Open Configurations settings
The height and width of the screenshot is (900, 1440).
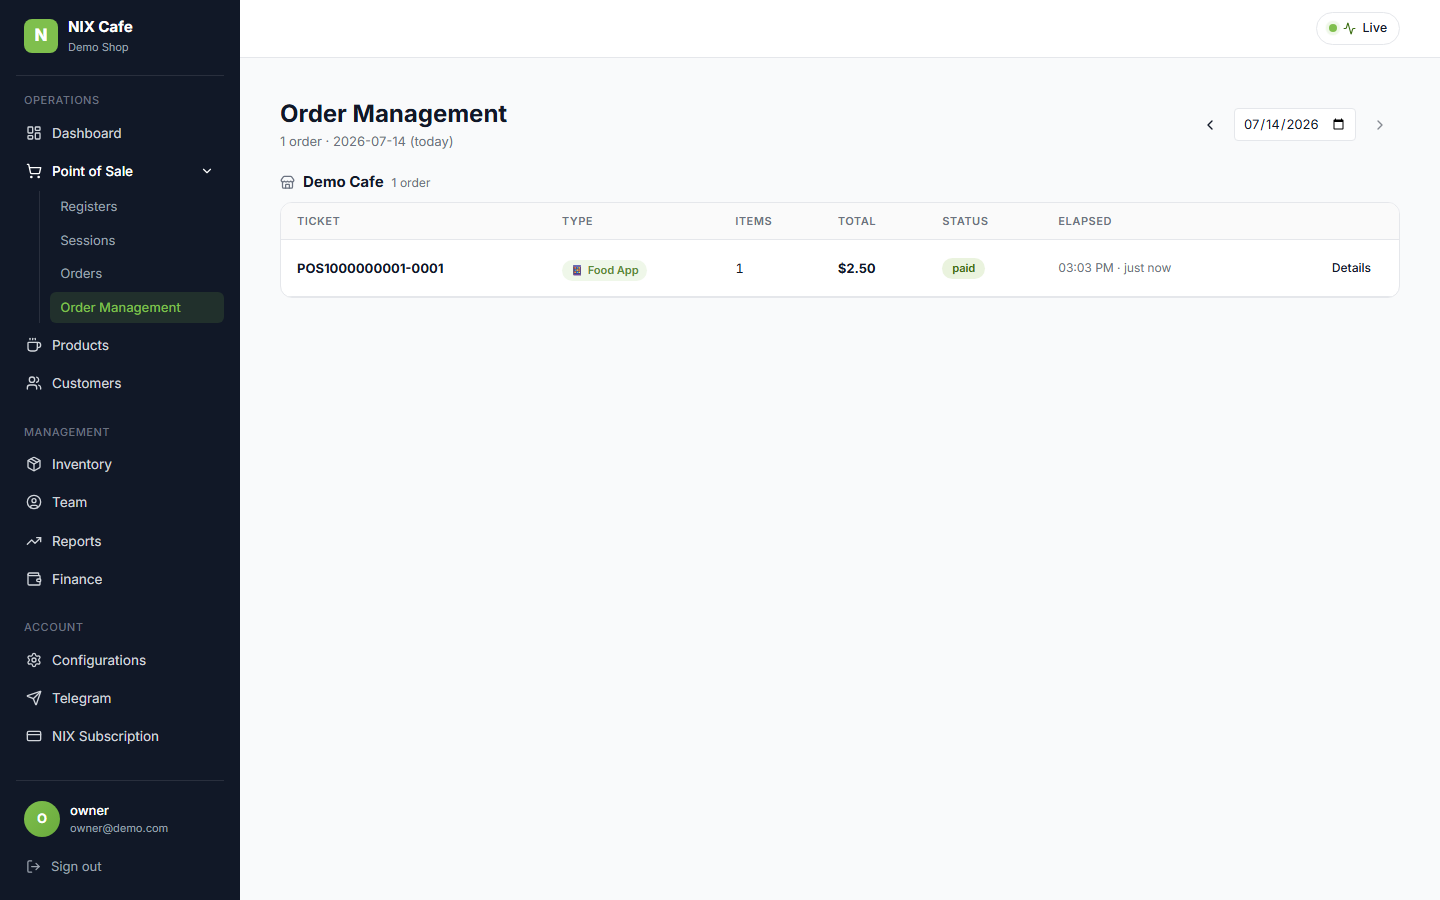click(120, 660)
